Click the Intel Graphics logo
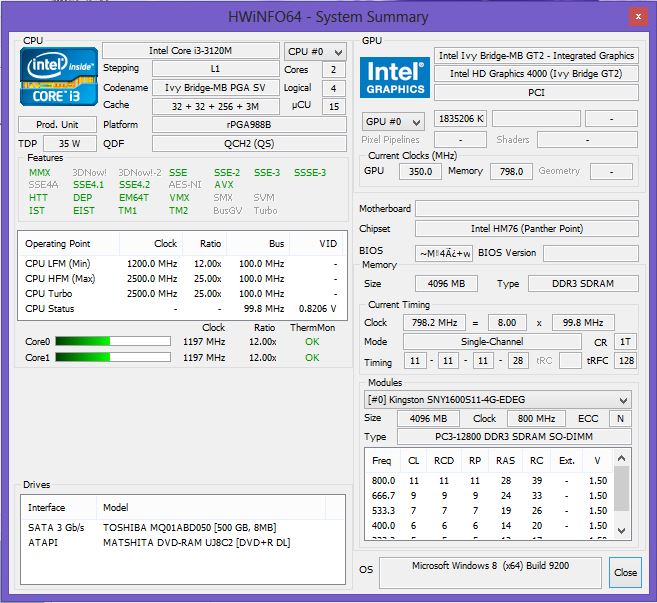The width and height of the screenshot is (657, 603). coord(395,78)
